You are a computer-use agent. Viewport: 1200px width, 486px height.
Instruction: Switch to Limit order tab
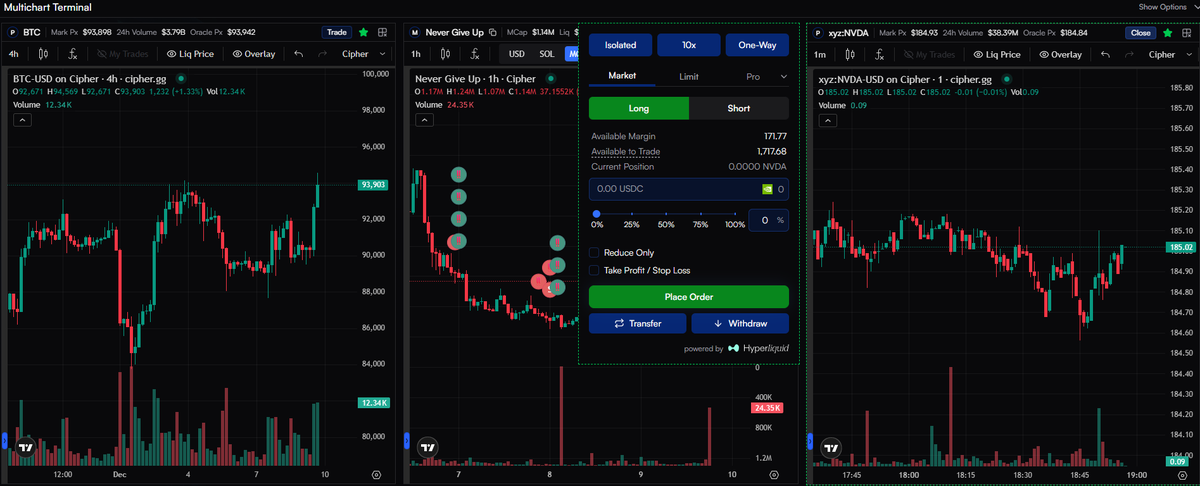pyautogui.click(x=689, y=76)
